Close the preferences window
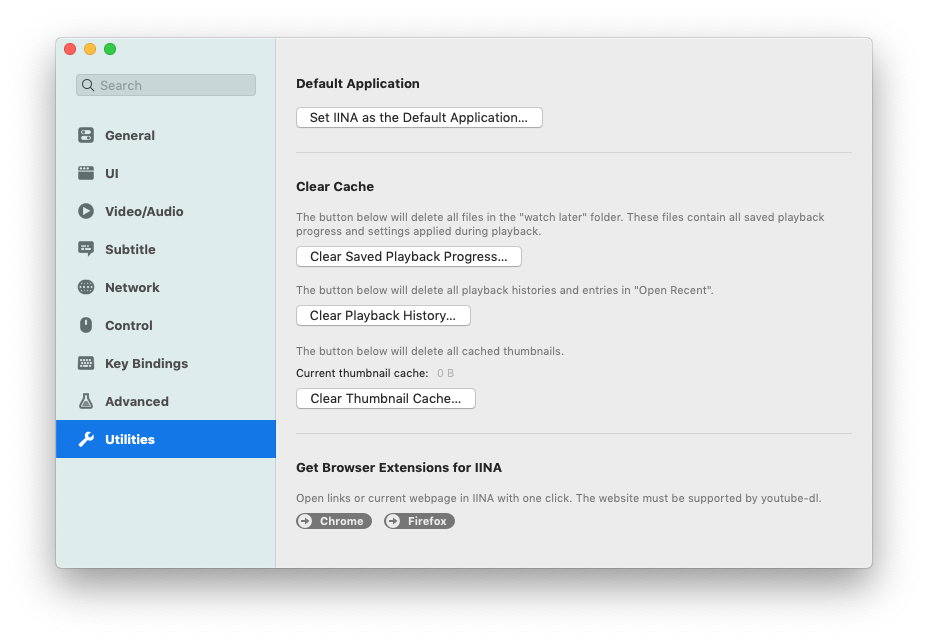 tap(70, 49)
